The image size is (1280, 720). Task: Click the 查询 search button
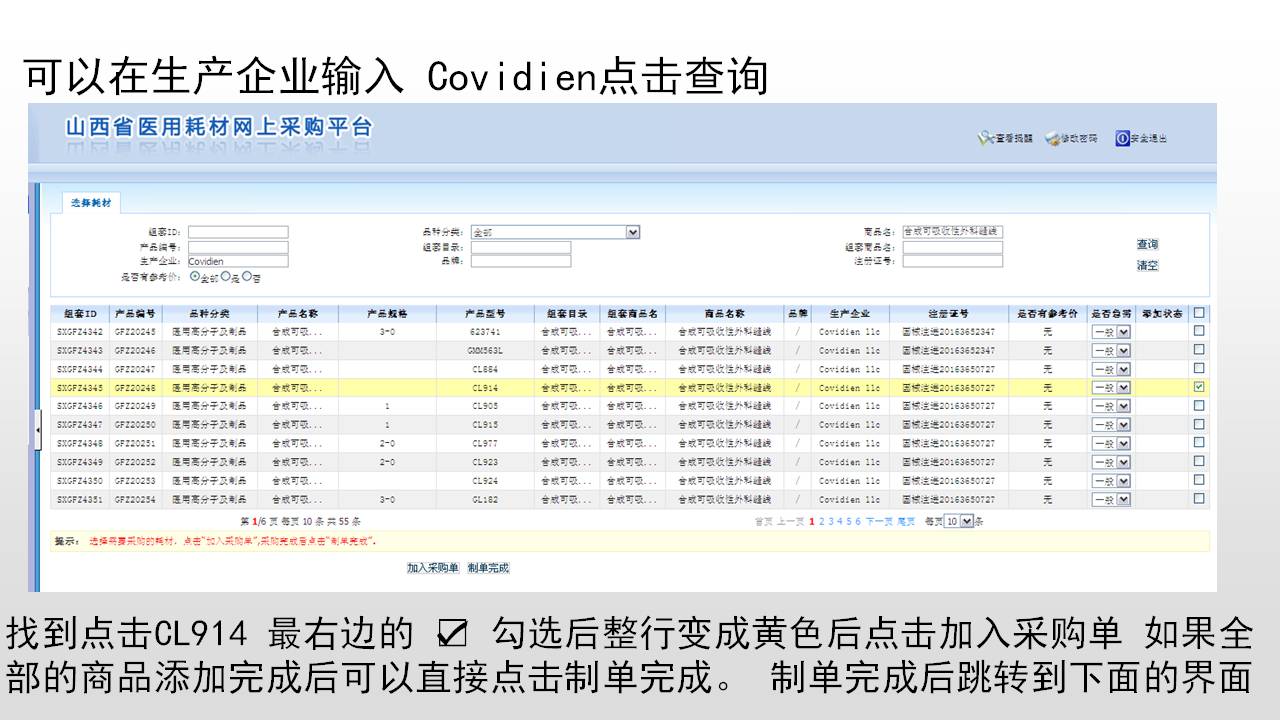pyautogui.click(x=1147, y=245)
